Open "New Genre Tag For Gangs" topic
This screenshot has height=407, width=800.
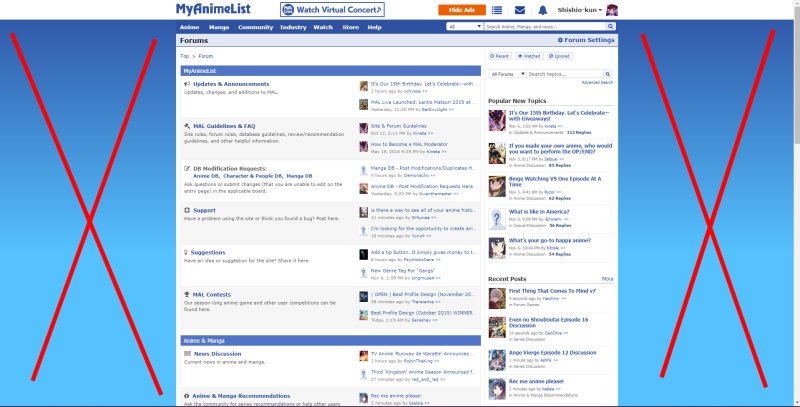pyautogui.click(x=403, y=271)
